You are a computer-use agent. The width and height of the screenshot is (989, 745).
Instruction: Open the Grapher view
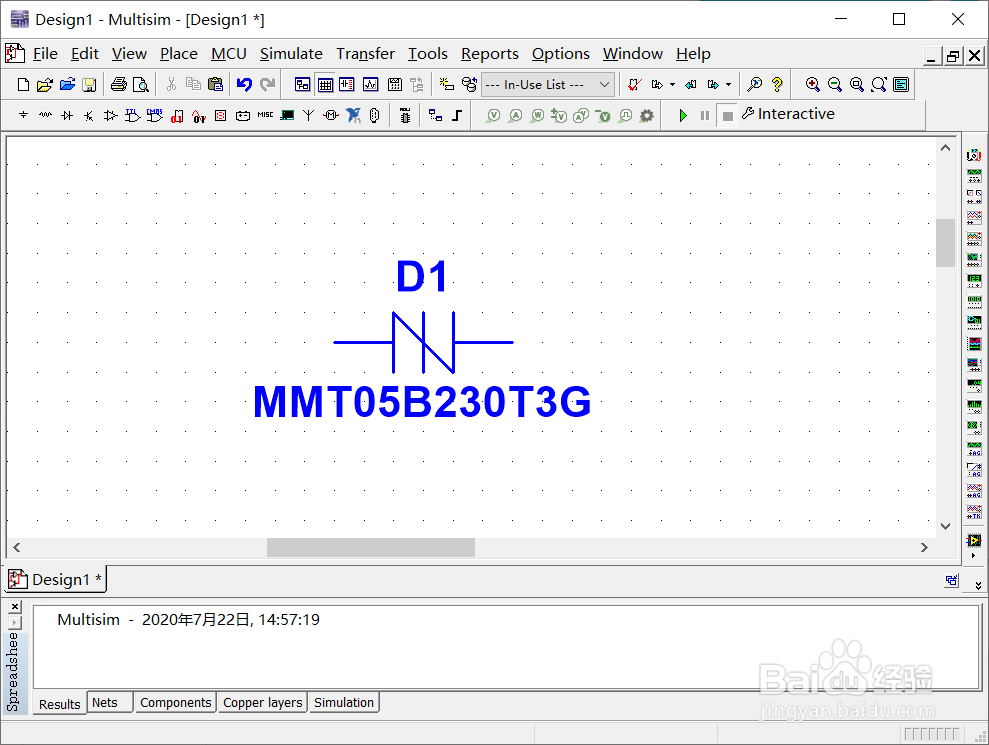(x=371, y=85)
